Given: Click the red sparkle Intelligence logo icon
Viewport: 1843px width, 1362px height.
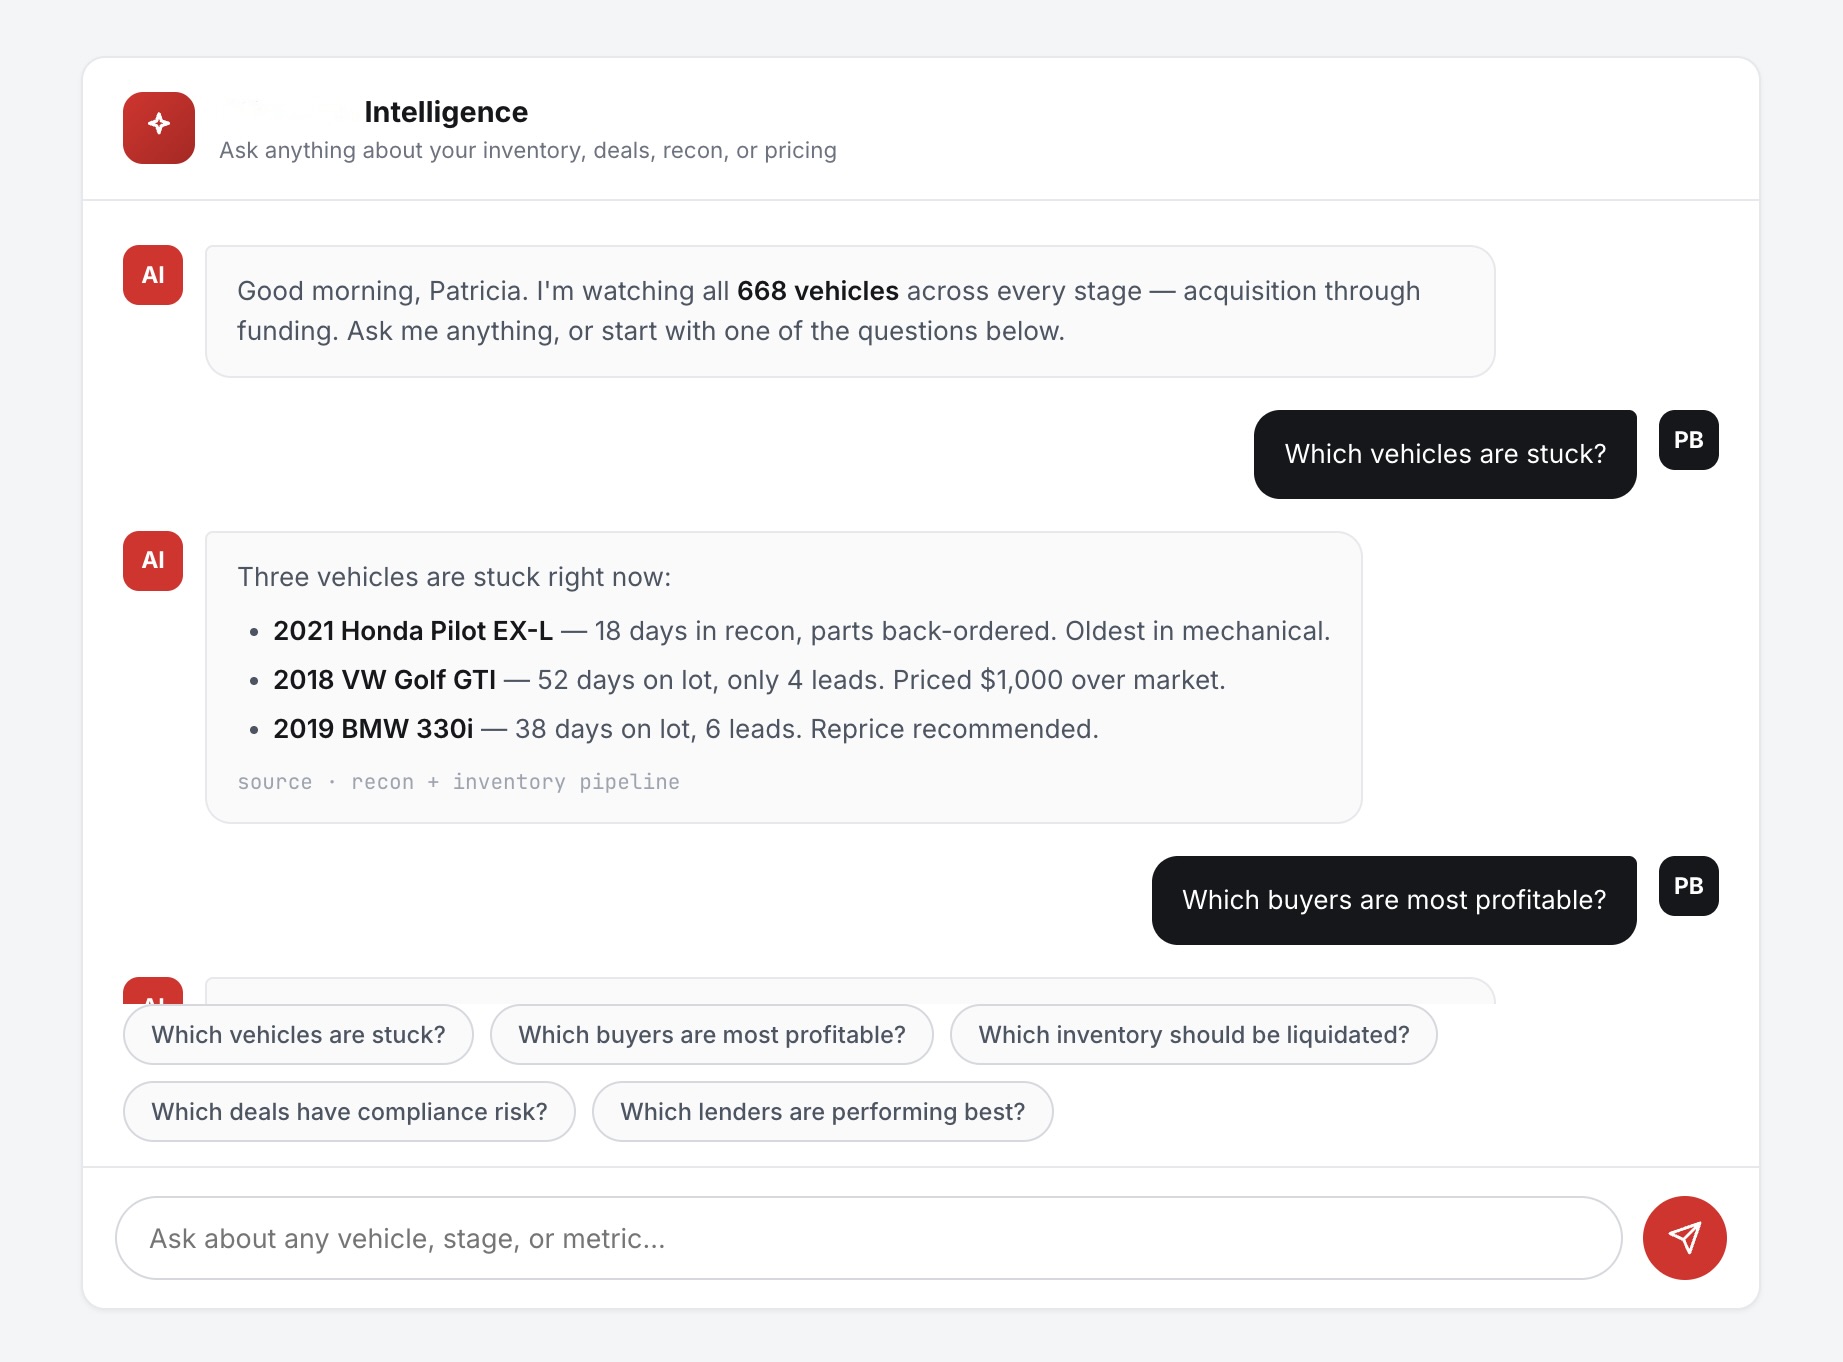Looking at the screenshot, I should 159,128.
